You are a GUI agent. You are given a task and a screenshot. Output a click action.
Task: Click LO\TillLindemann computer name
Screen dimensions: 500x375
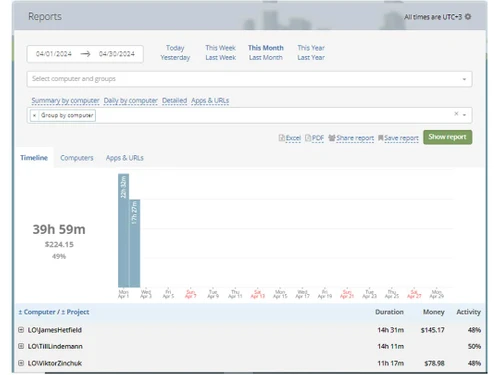[55, 346]
